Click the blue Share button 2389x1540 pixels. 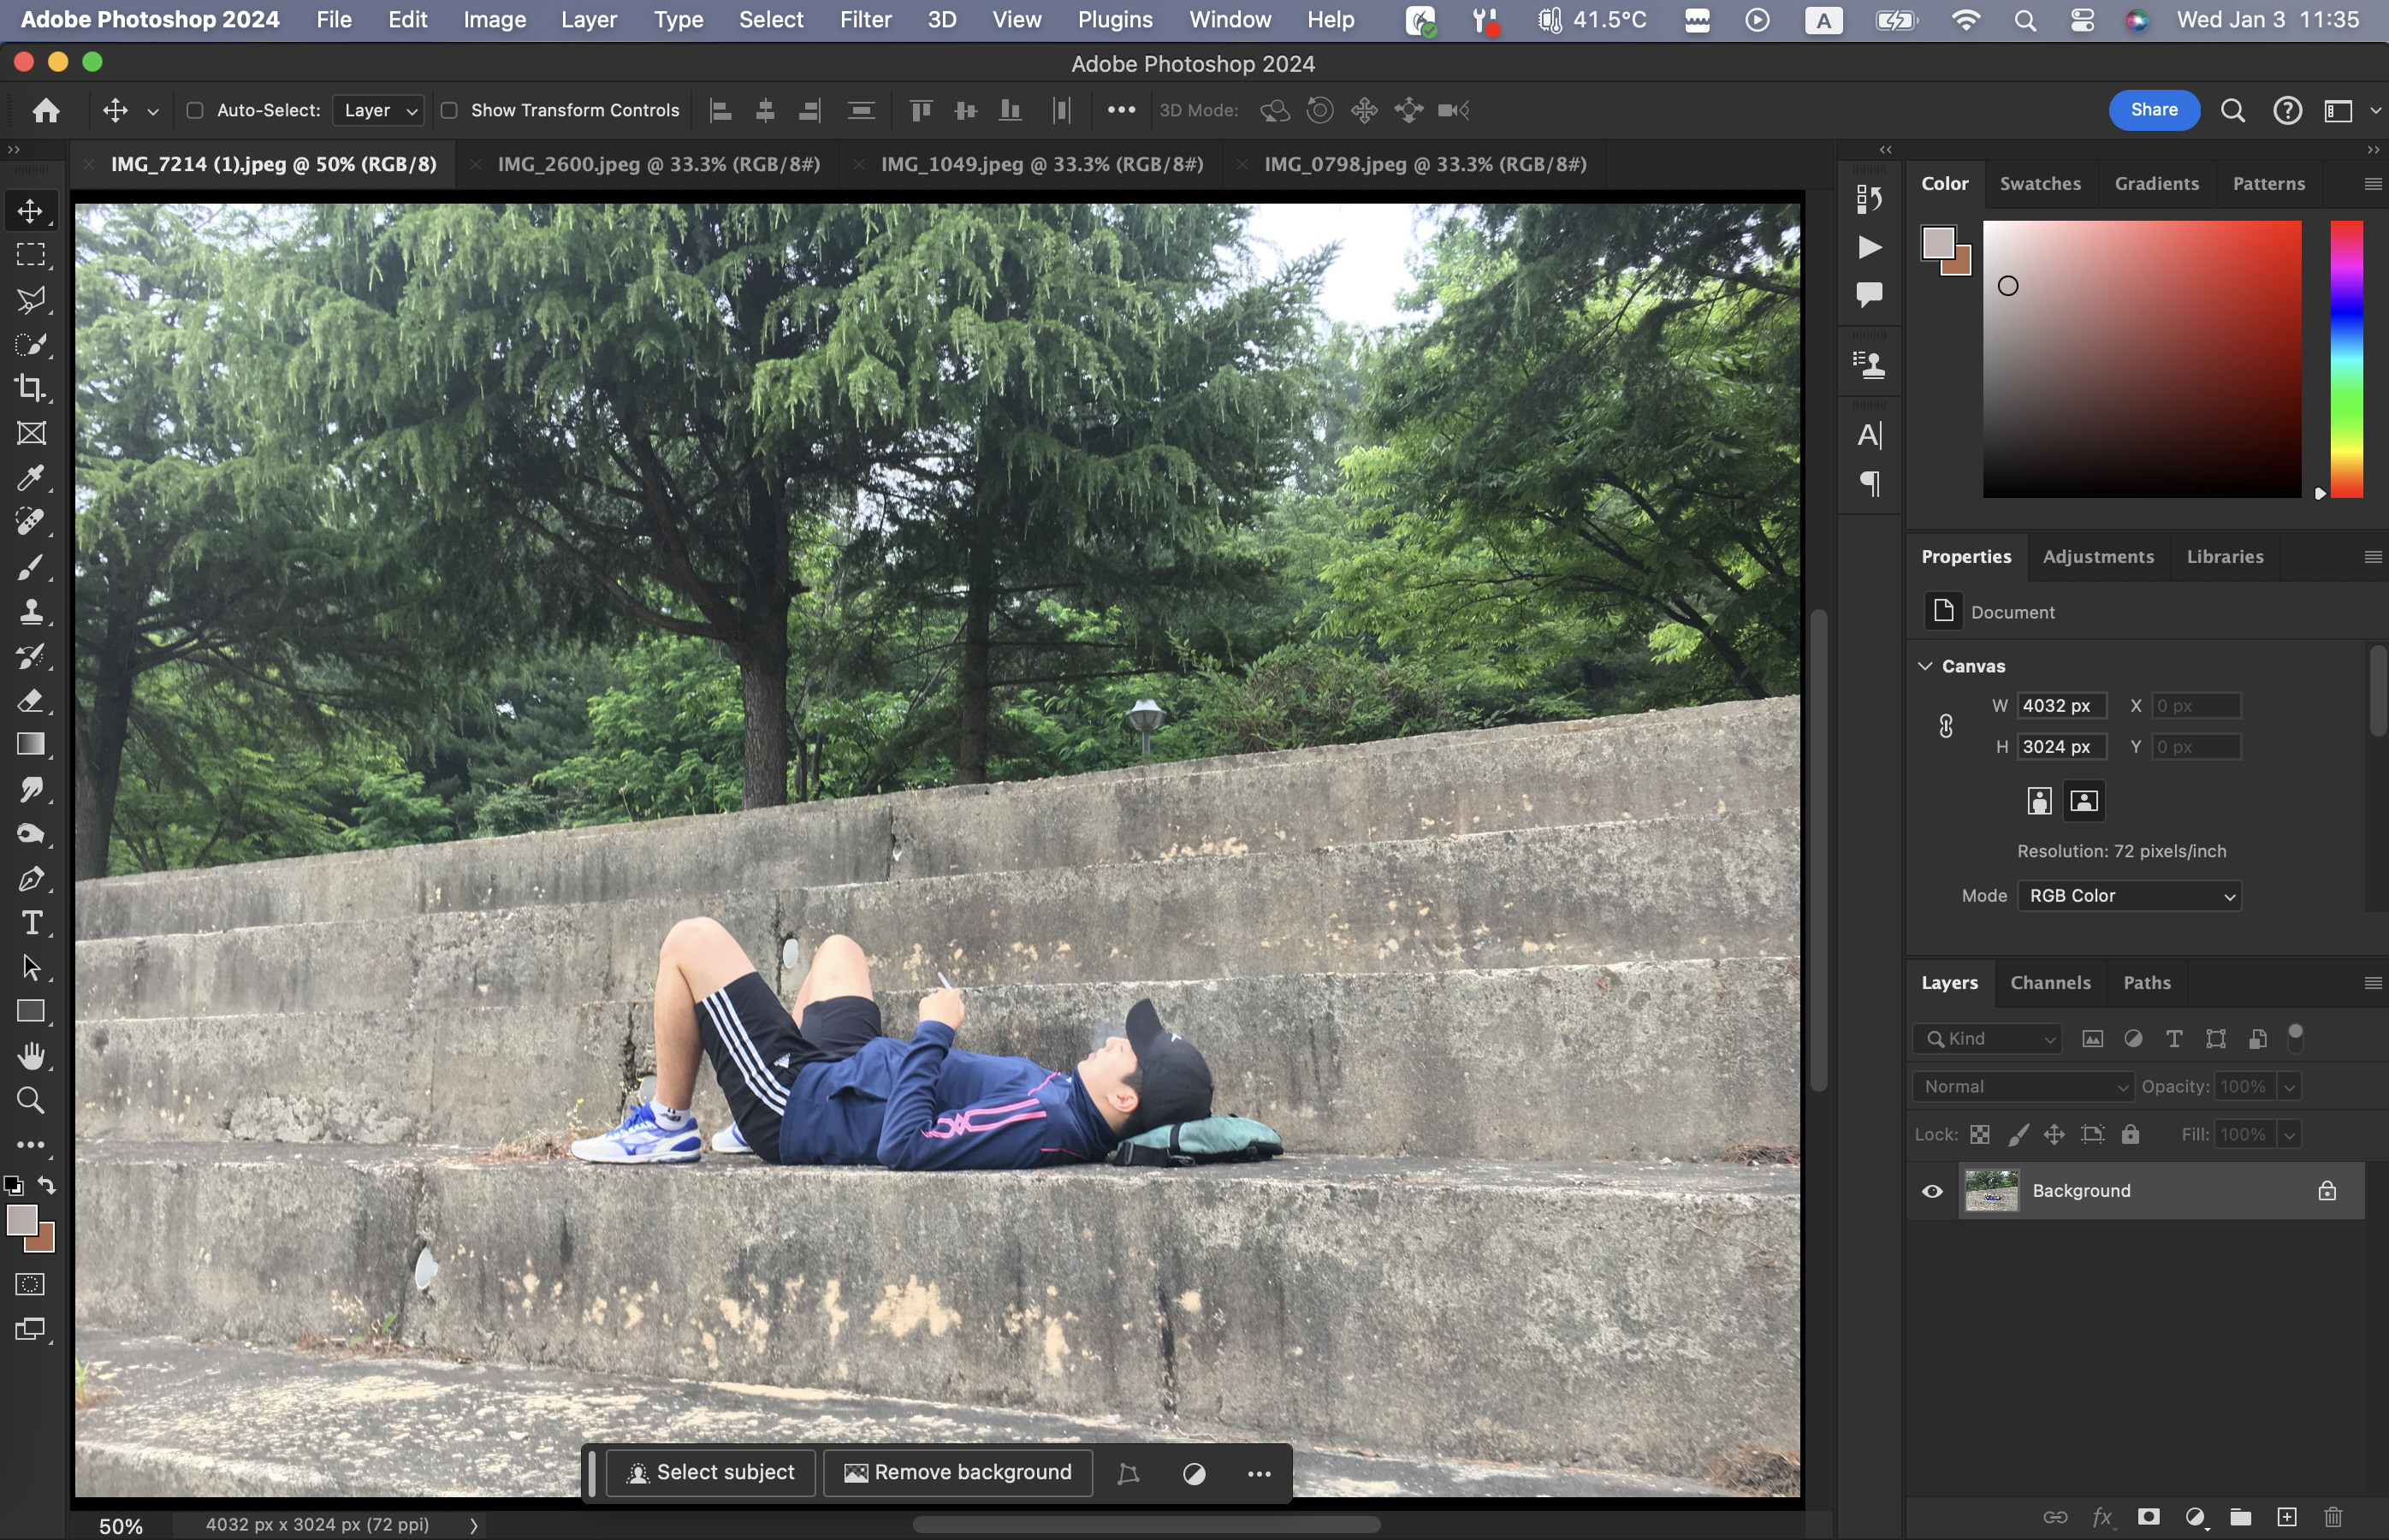pyautogui.click(x=2153, y=110)
